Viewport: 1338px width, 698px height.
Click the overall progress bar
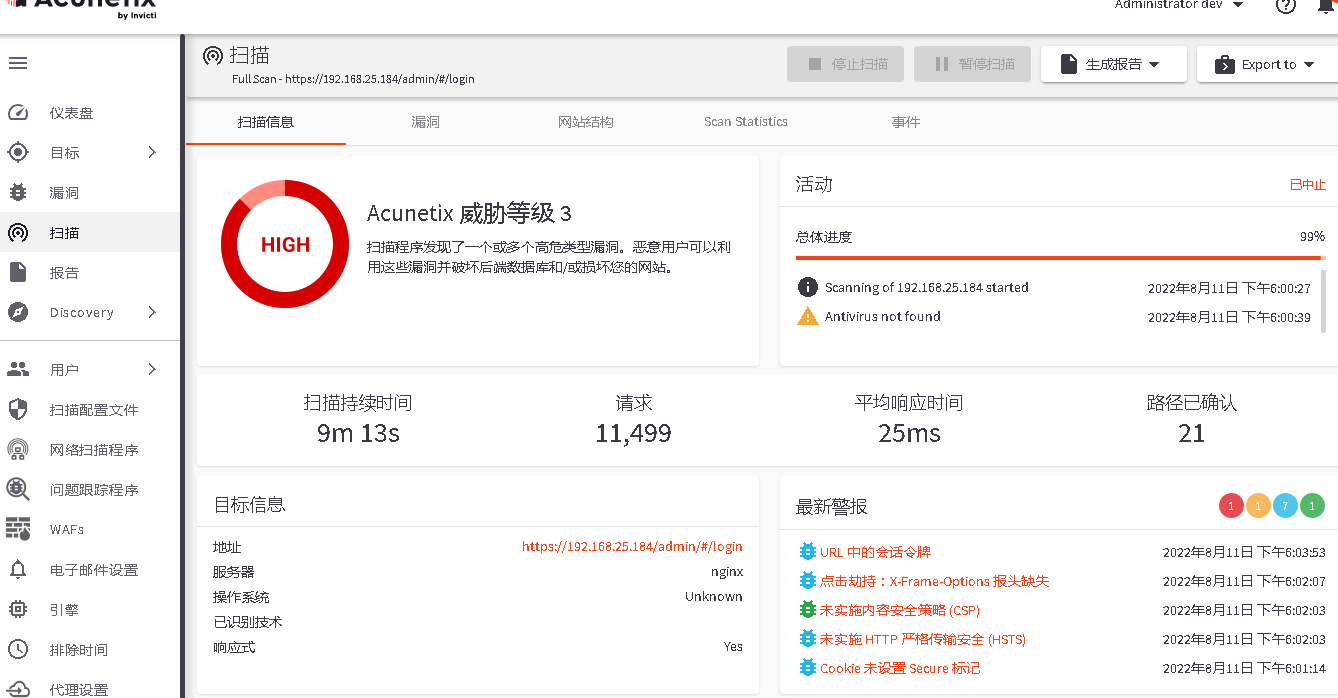point(1060,258)
